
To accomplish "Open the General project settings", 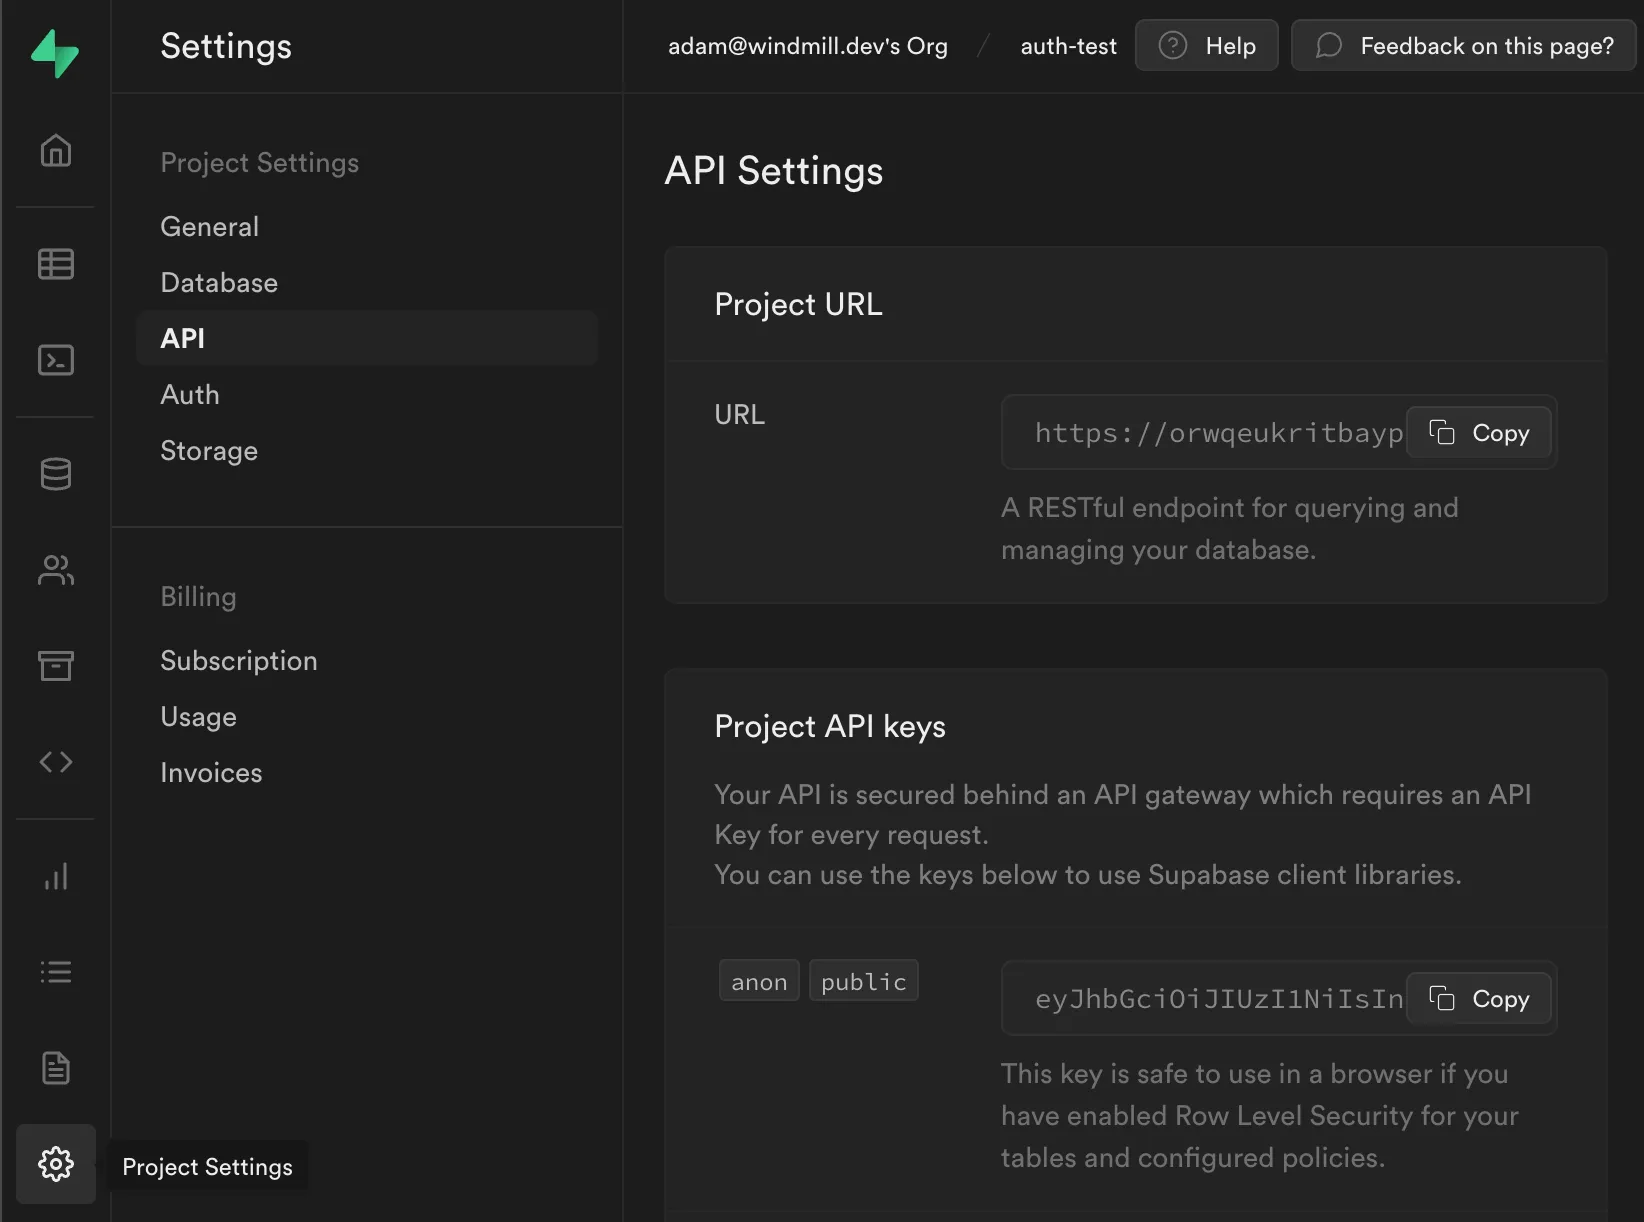I will tap(209, 226).
